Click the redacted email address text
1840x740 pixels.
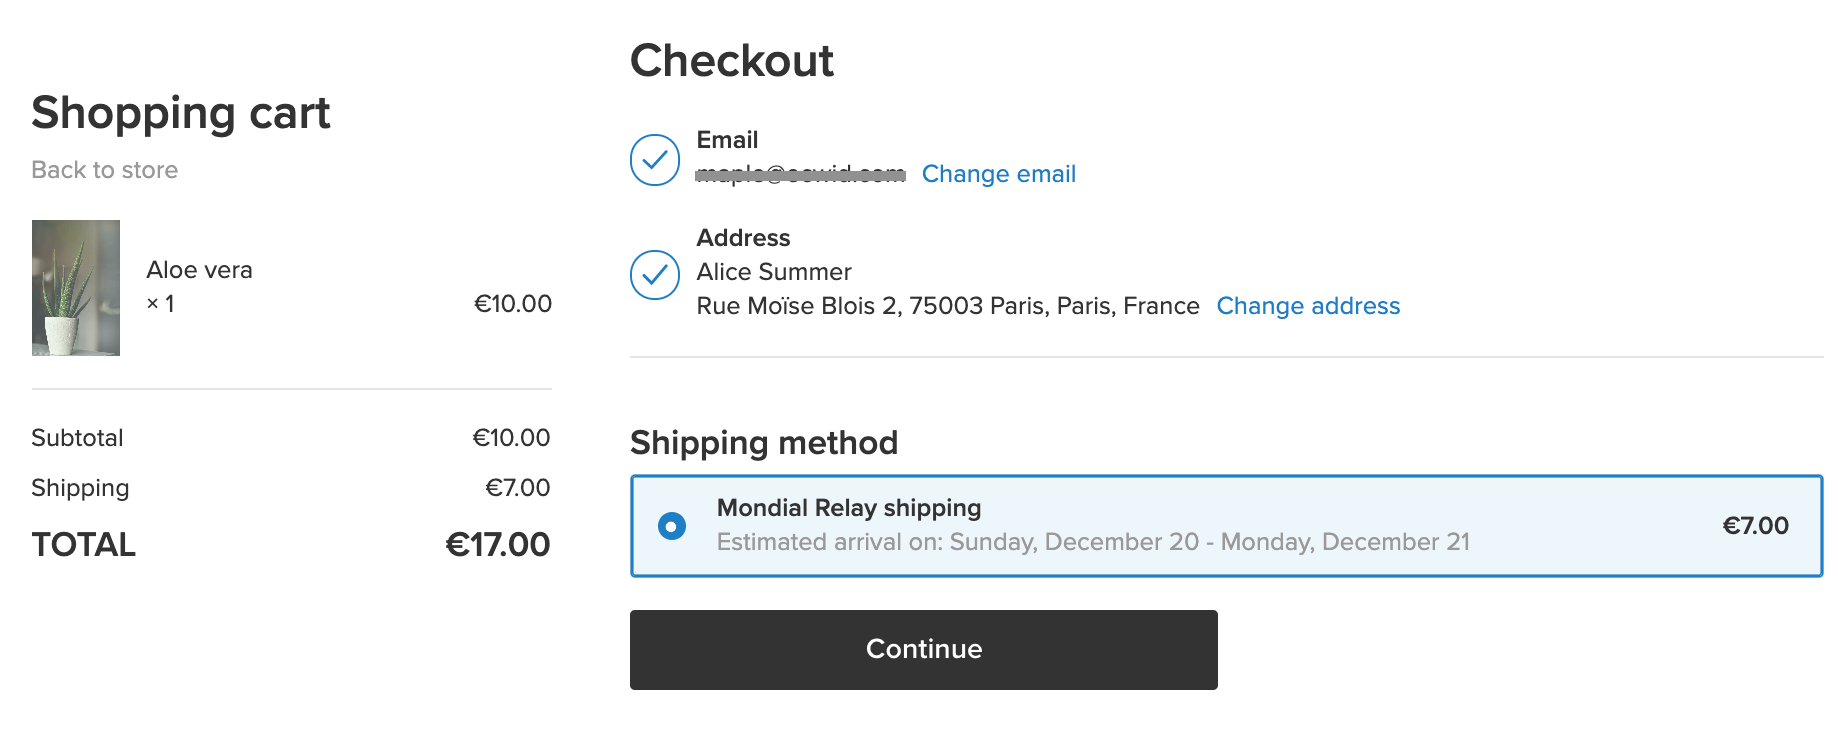coord(801,174)
